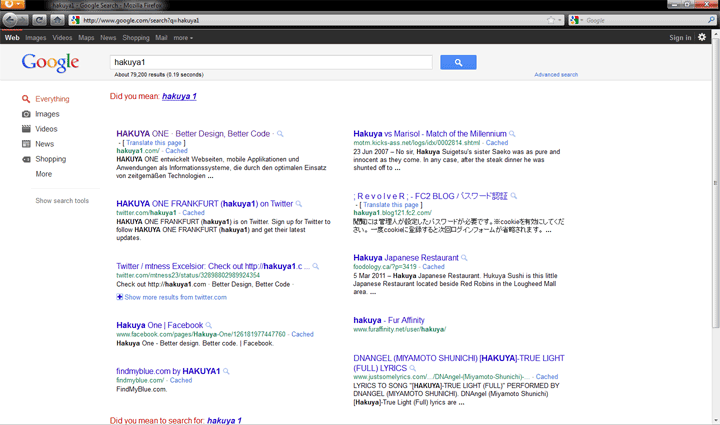720x425 pixels.
Task: Open Maps in the top black bar
Action: pos(86,38)
